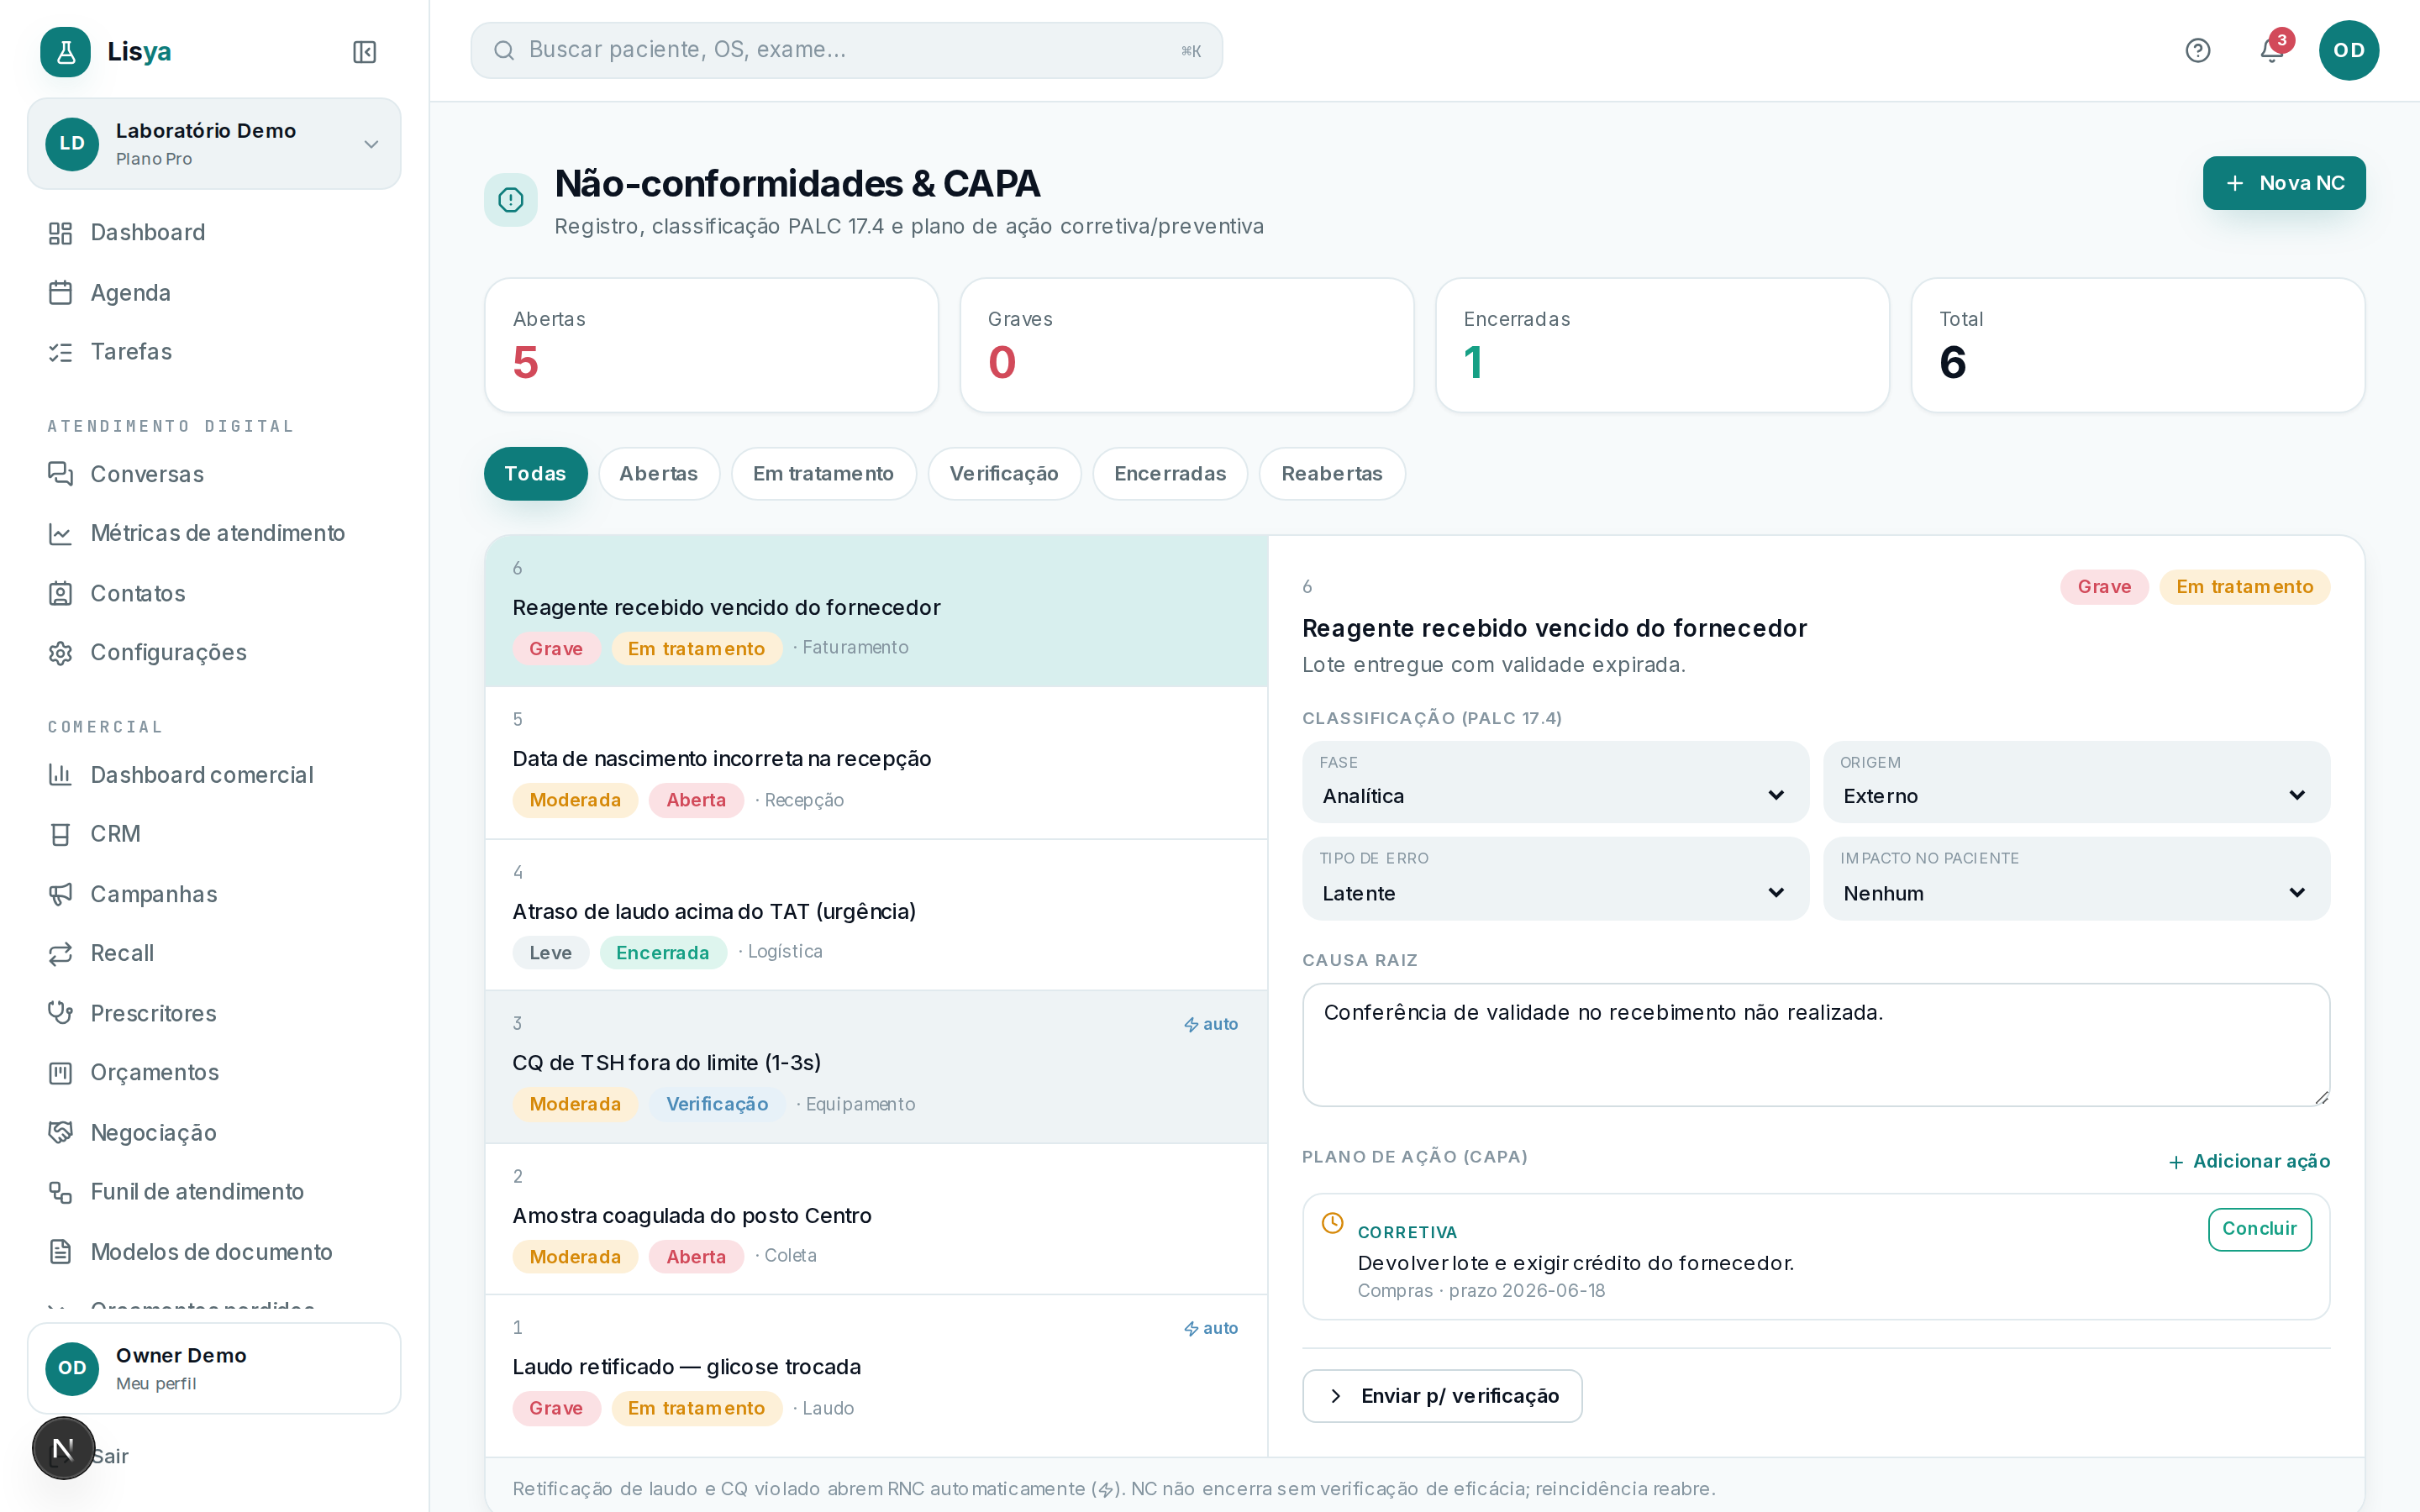Click the Graves summary card showing 0
Image resolution: width=2420 pixels, height=1512 pixels.
1186,345
